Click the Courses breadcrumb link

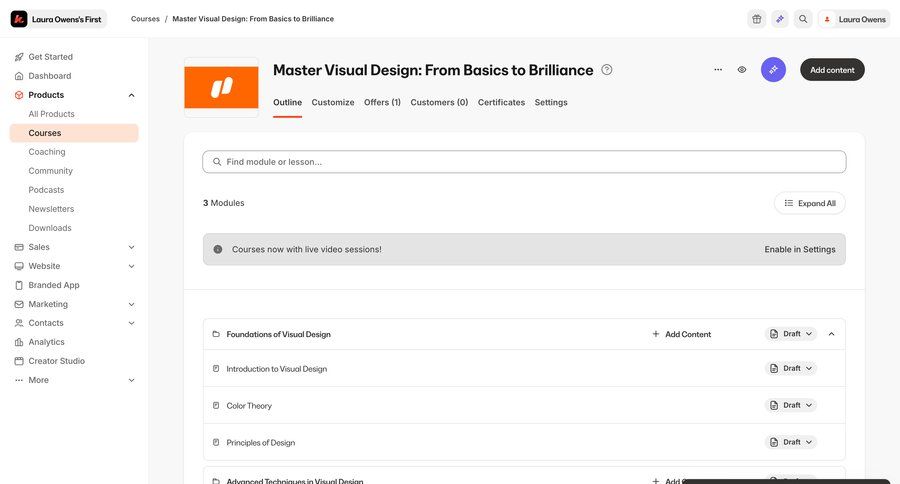[145, 19]
